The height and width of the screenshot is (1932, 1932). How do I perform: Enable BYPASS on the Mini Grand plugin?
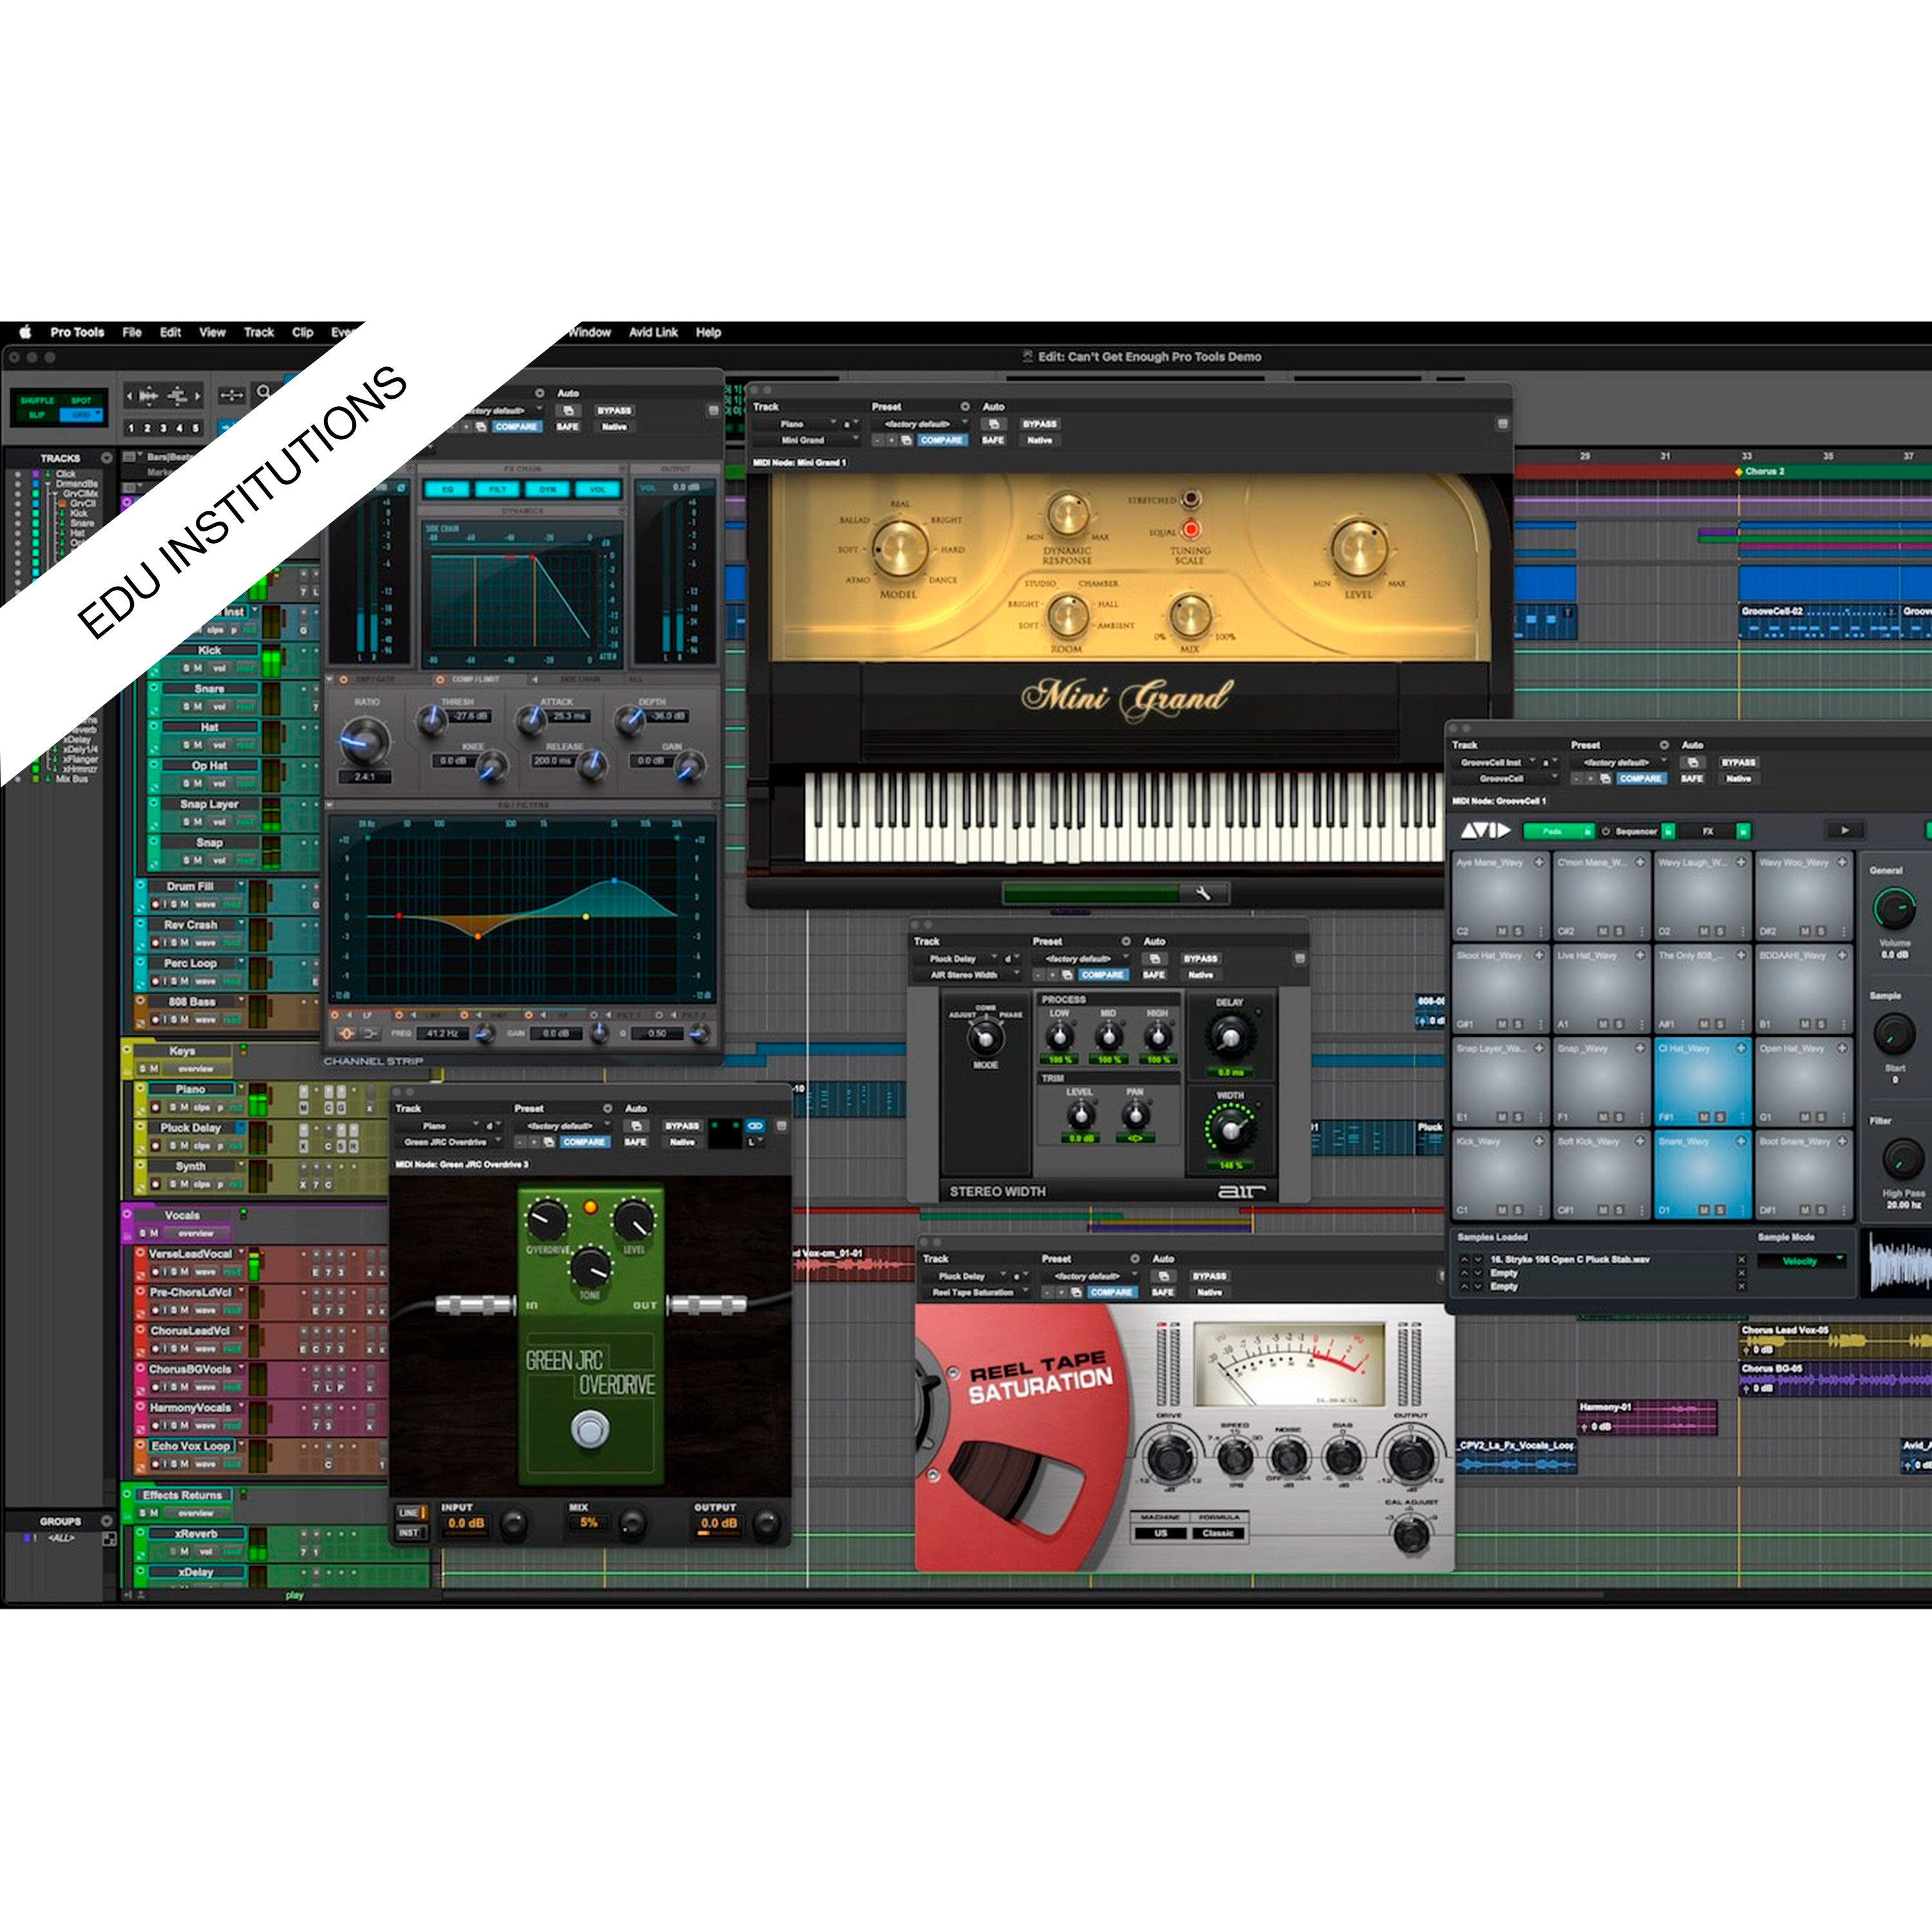coord(1040,424)
